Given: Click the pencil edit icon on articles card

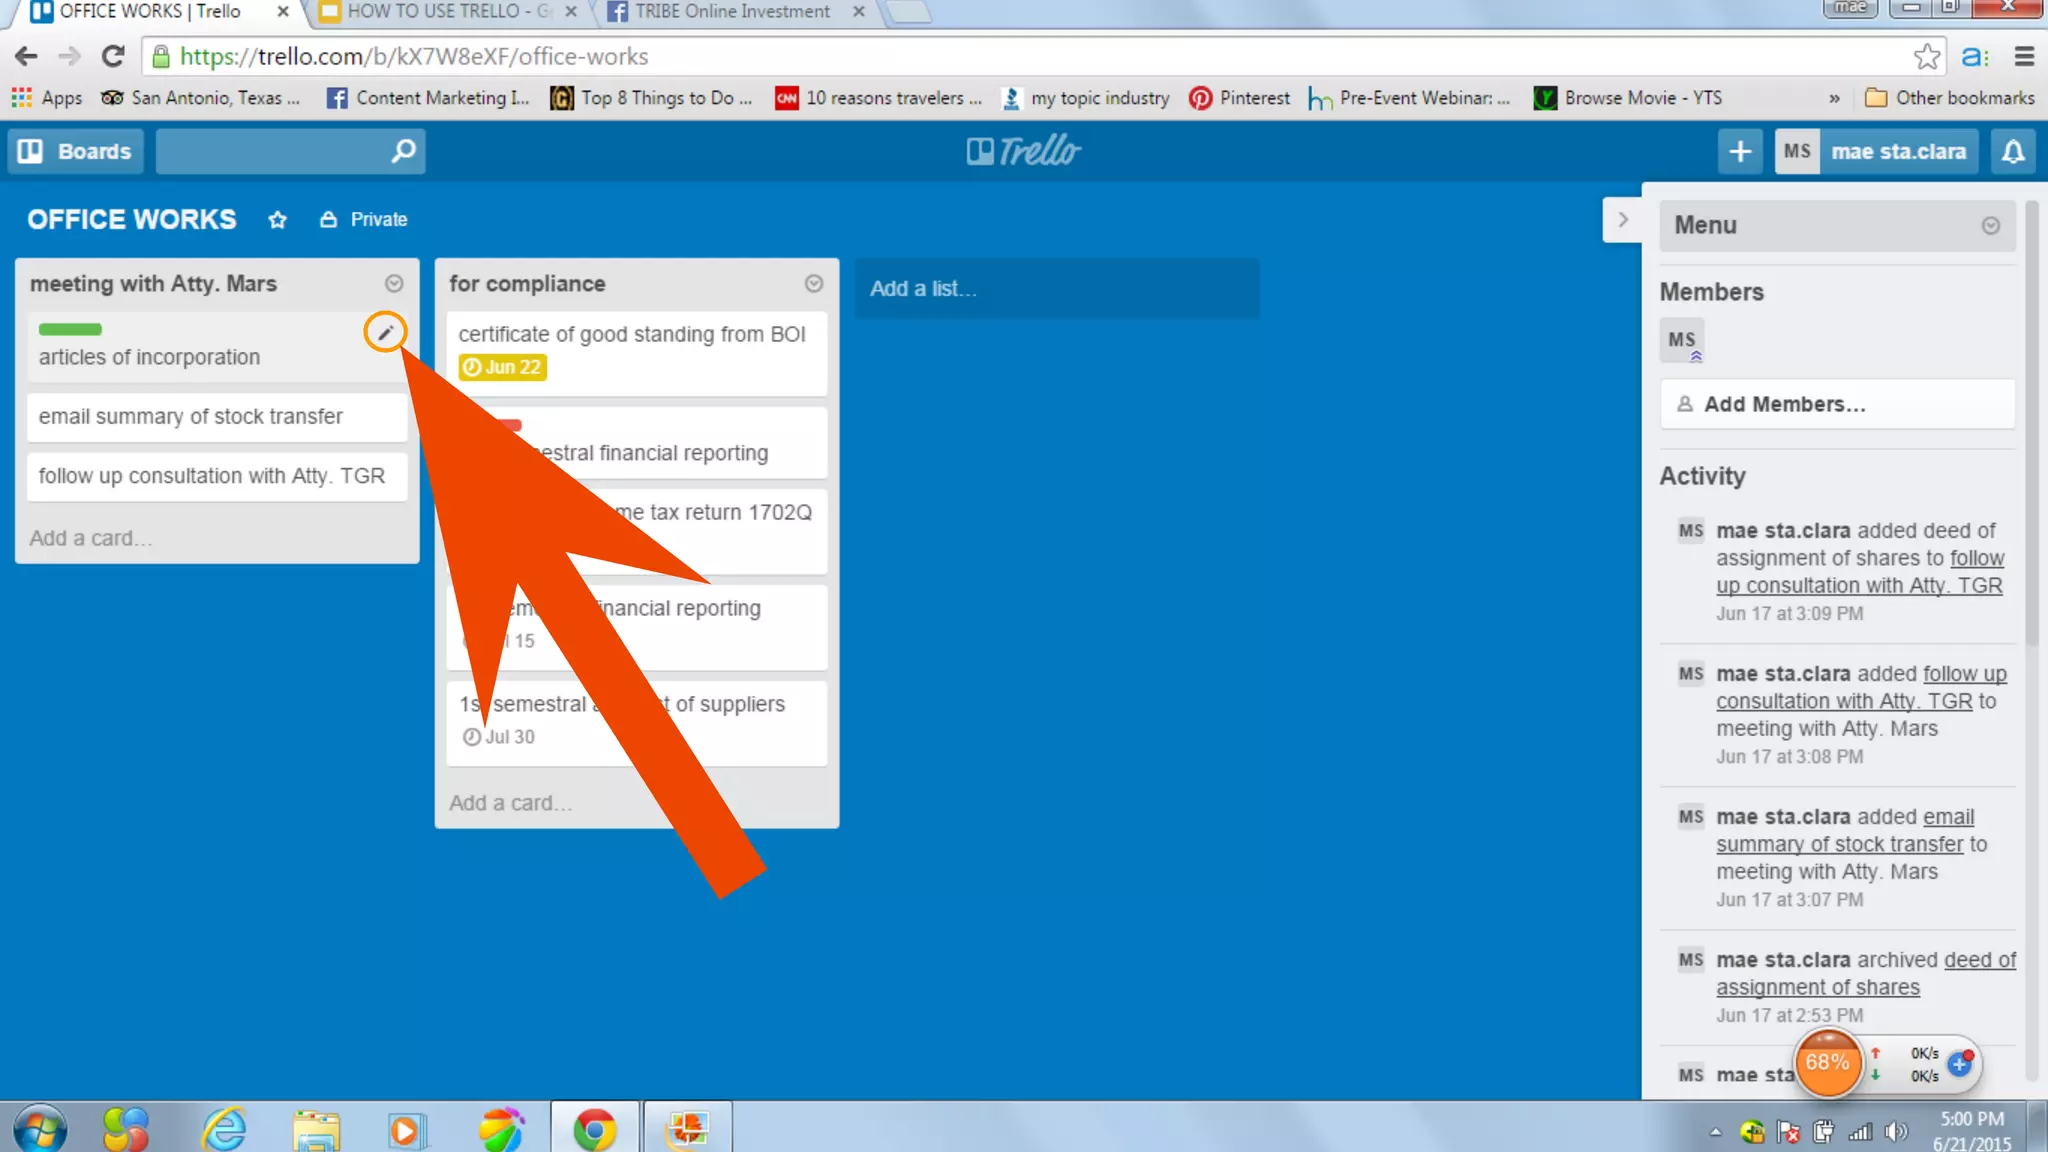Looking at the screenshot, I should pos(385,332).
